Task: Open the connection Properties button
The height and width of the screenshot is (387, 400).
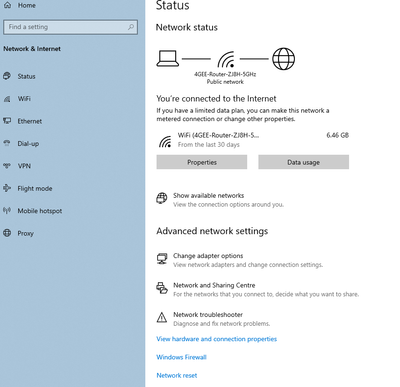Action: point(202,162)
